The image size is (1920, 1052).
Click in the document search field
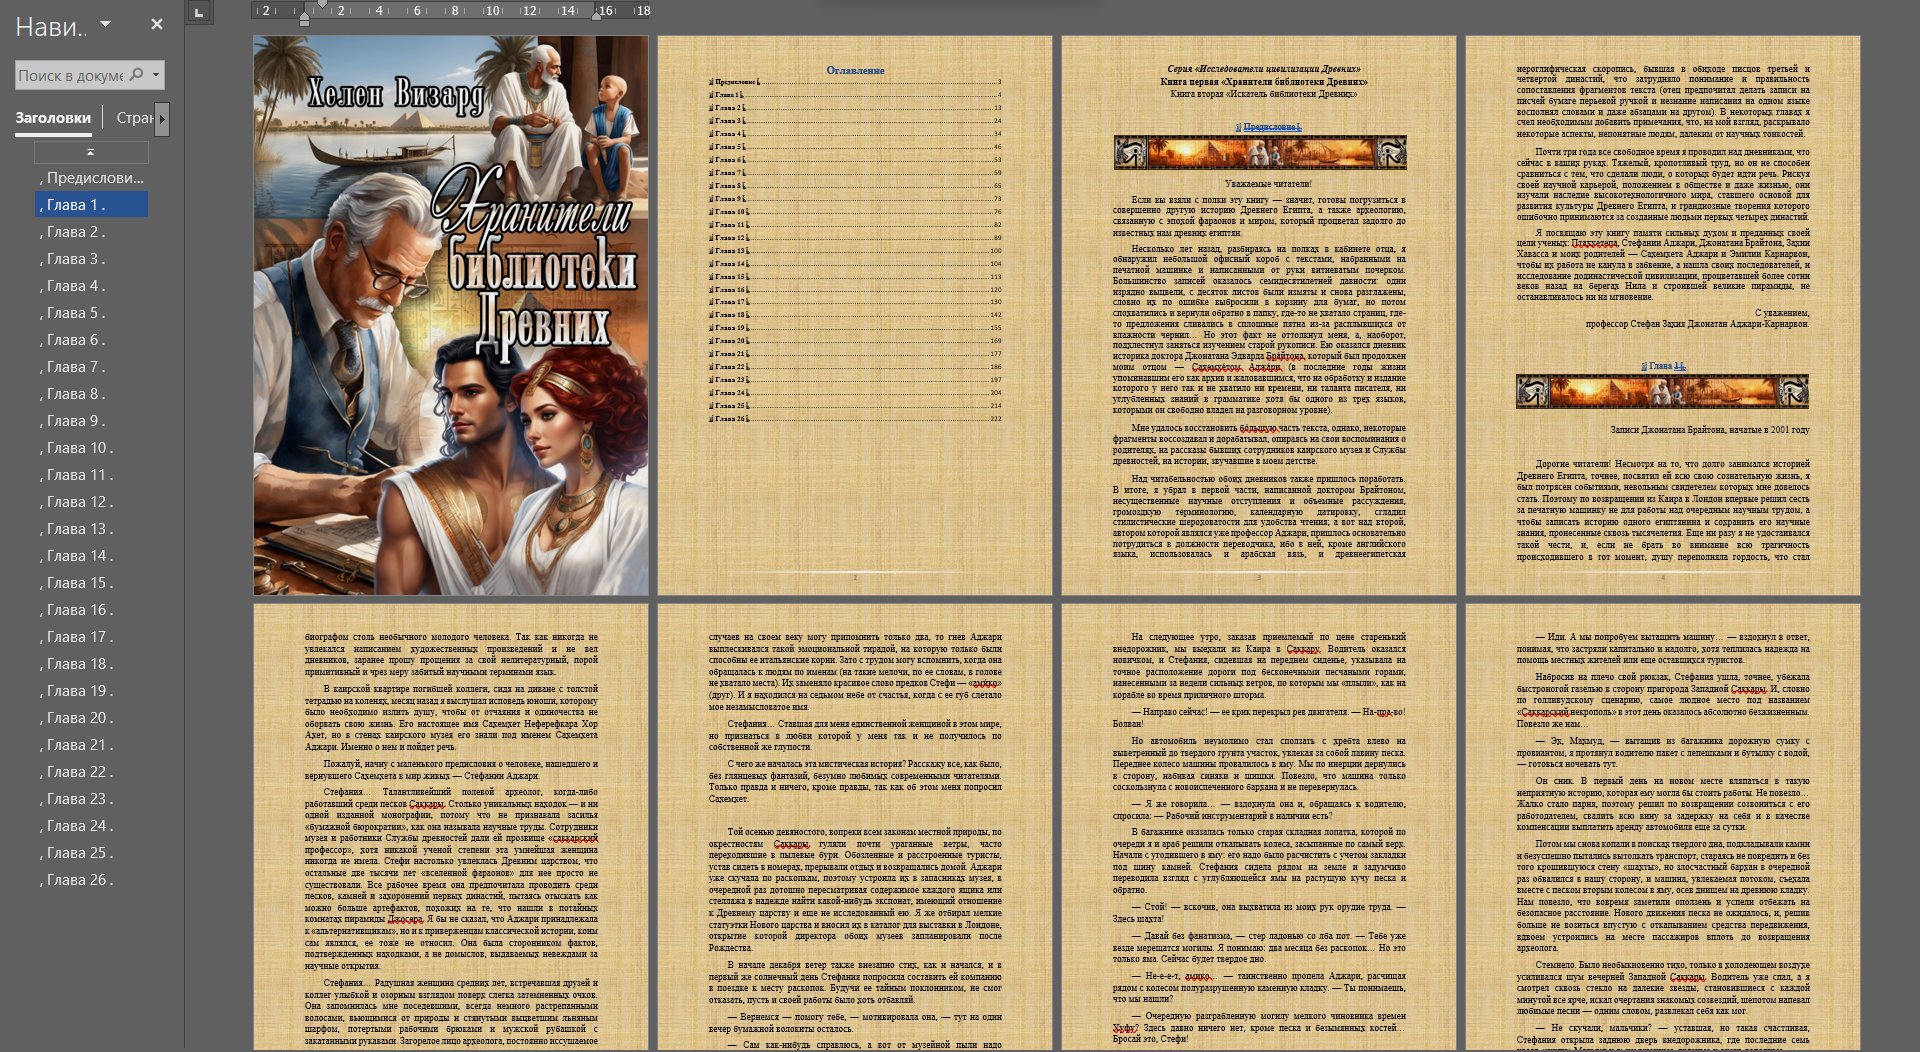(70, 75)
